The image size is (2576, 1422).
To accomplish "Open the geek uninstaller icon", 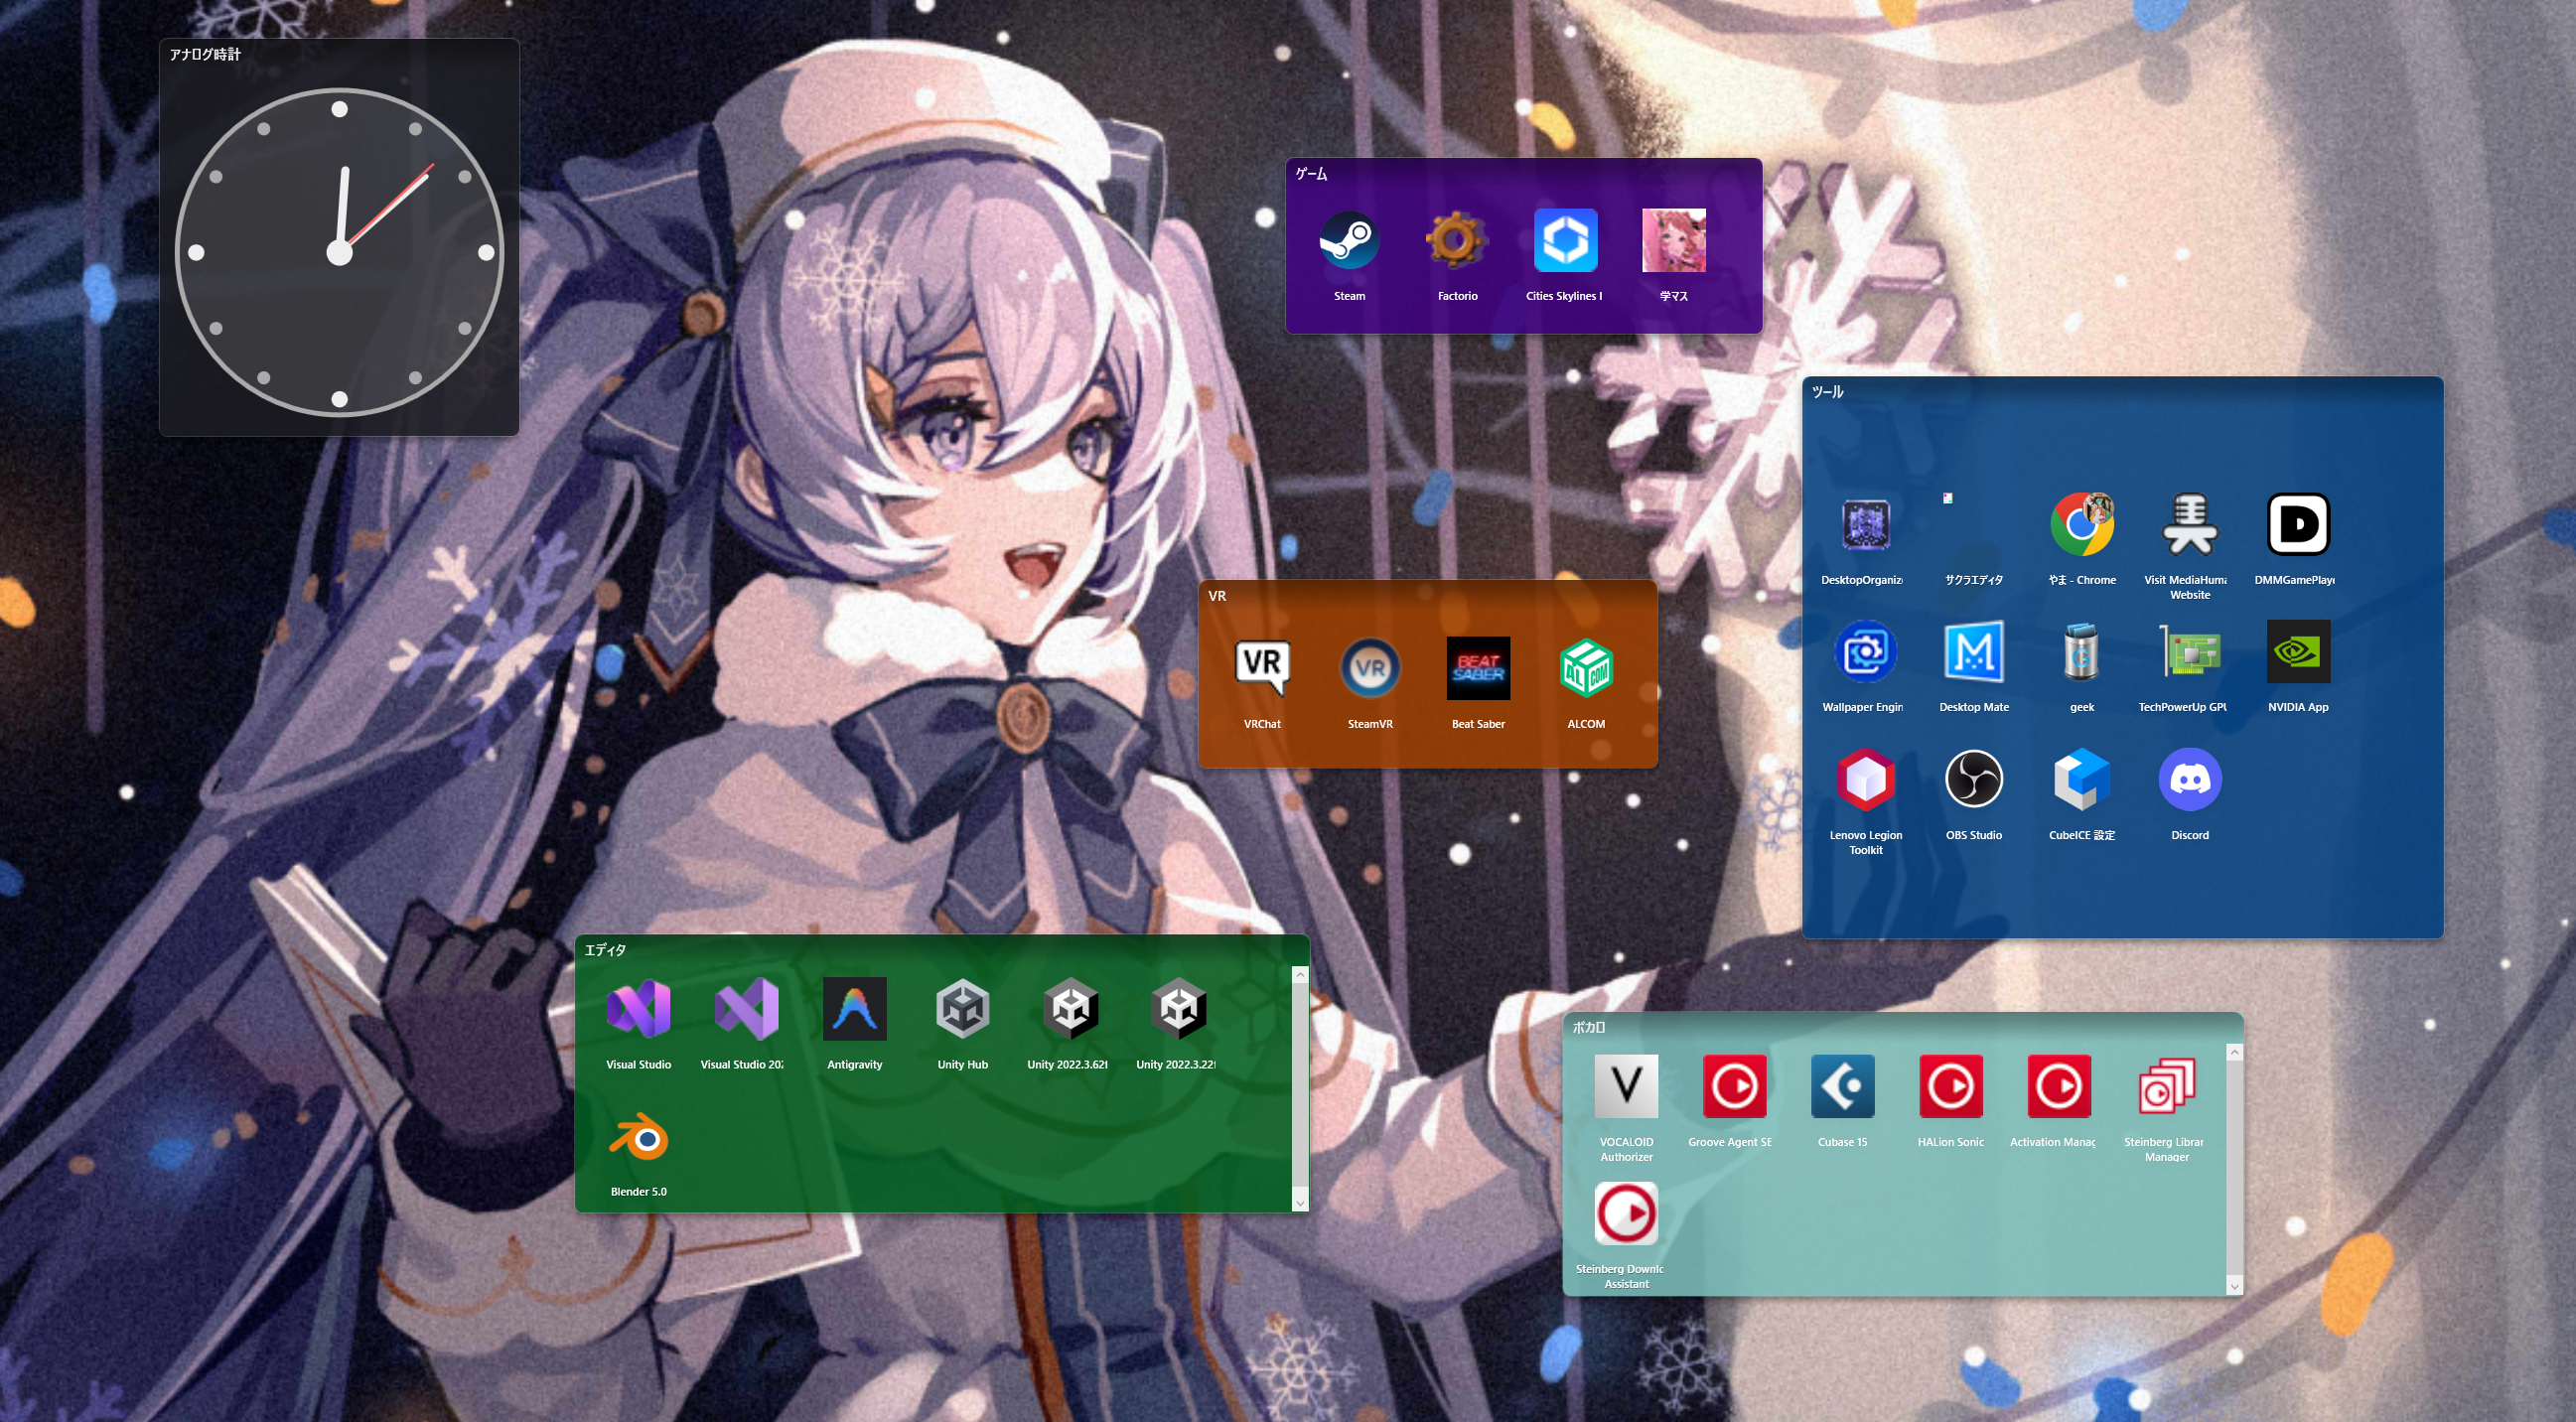I will coord(2081,652).
